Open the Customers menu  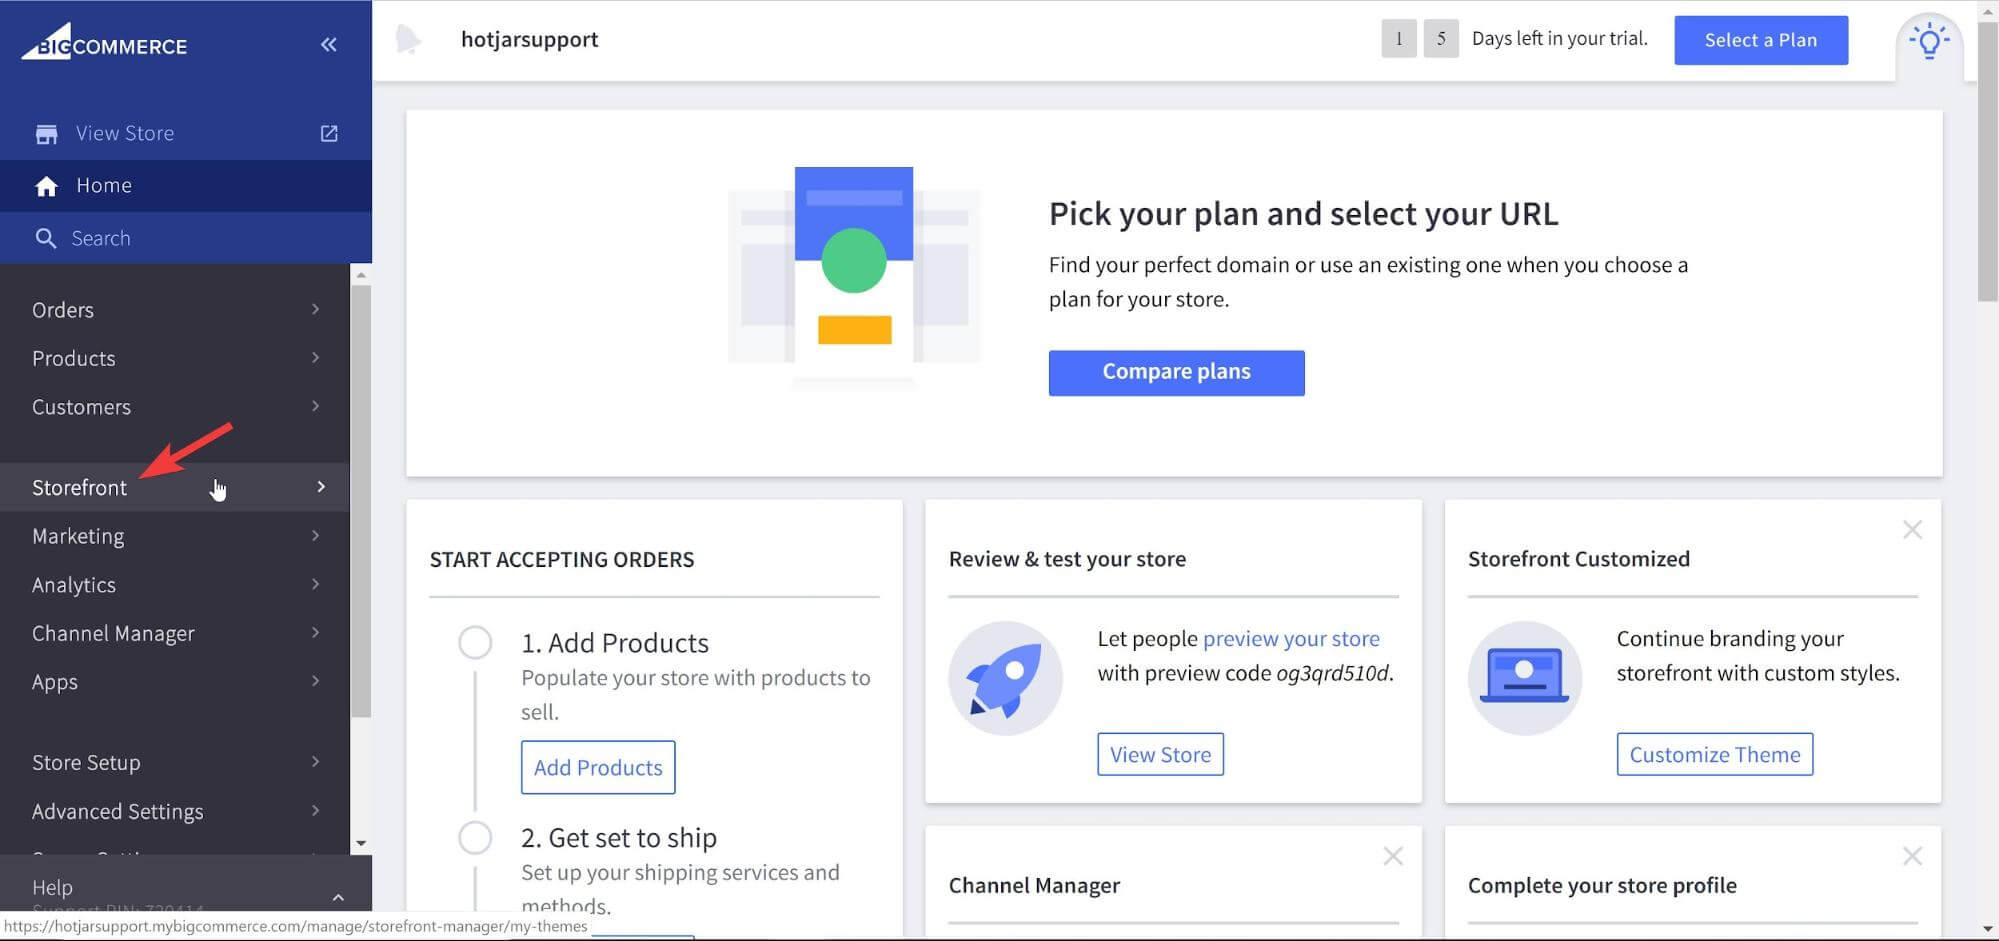175,407
